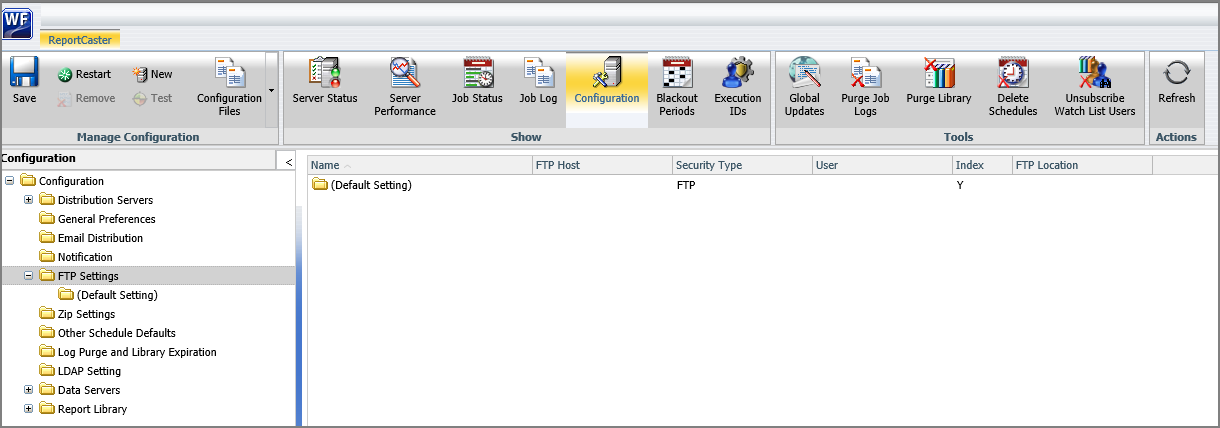This screenshot has height=428, width=1220.
Task: Click the Y index cell
Action: point(960,185)
